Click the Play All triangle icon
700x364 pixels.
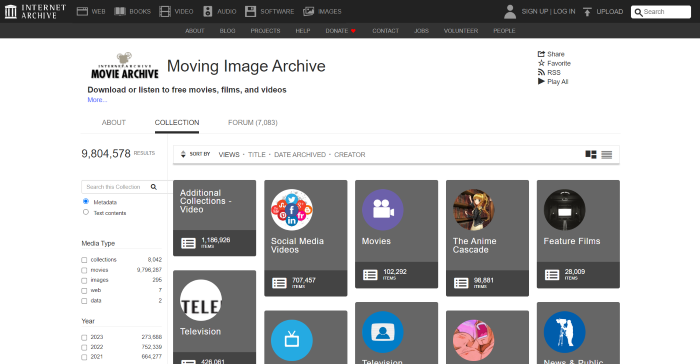coord(541,81)
